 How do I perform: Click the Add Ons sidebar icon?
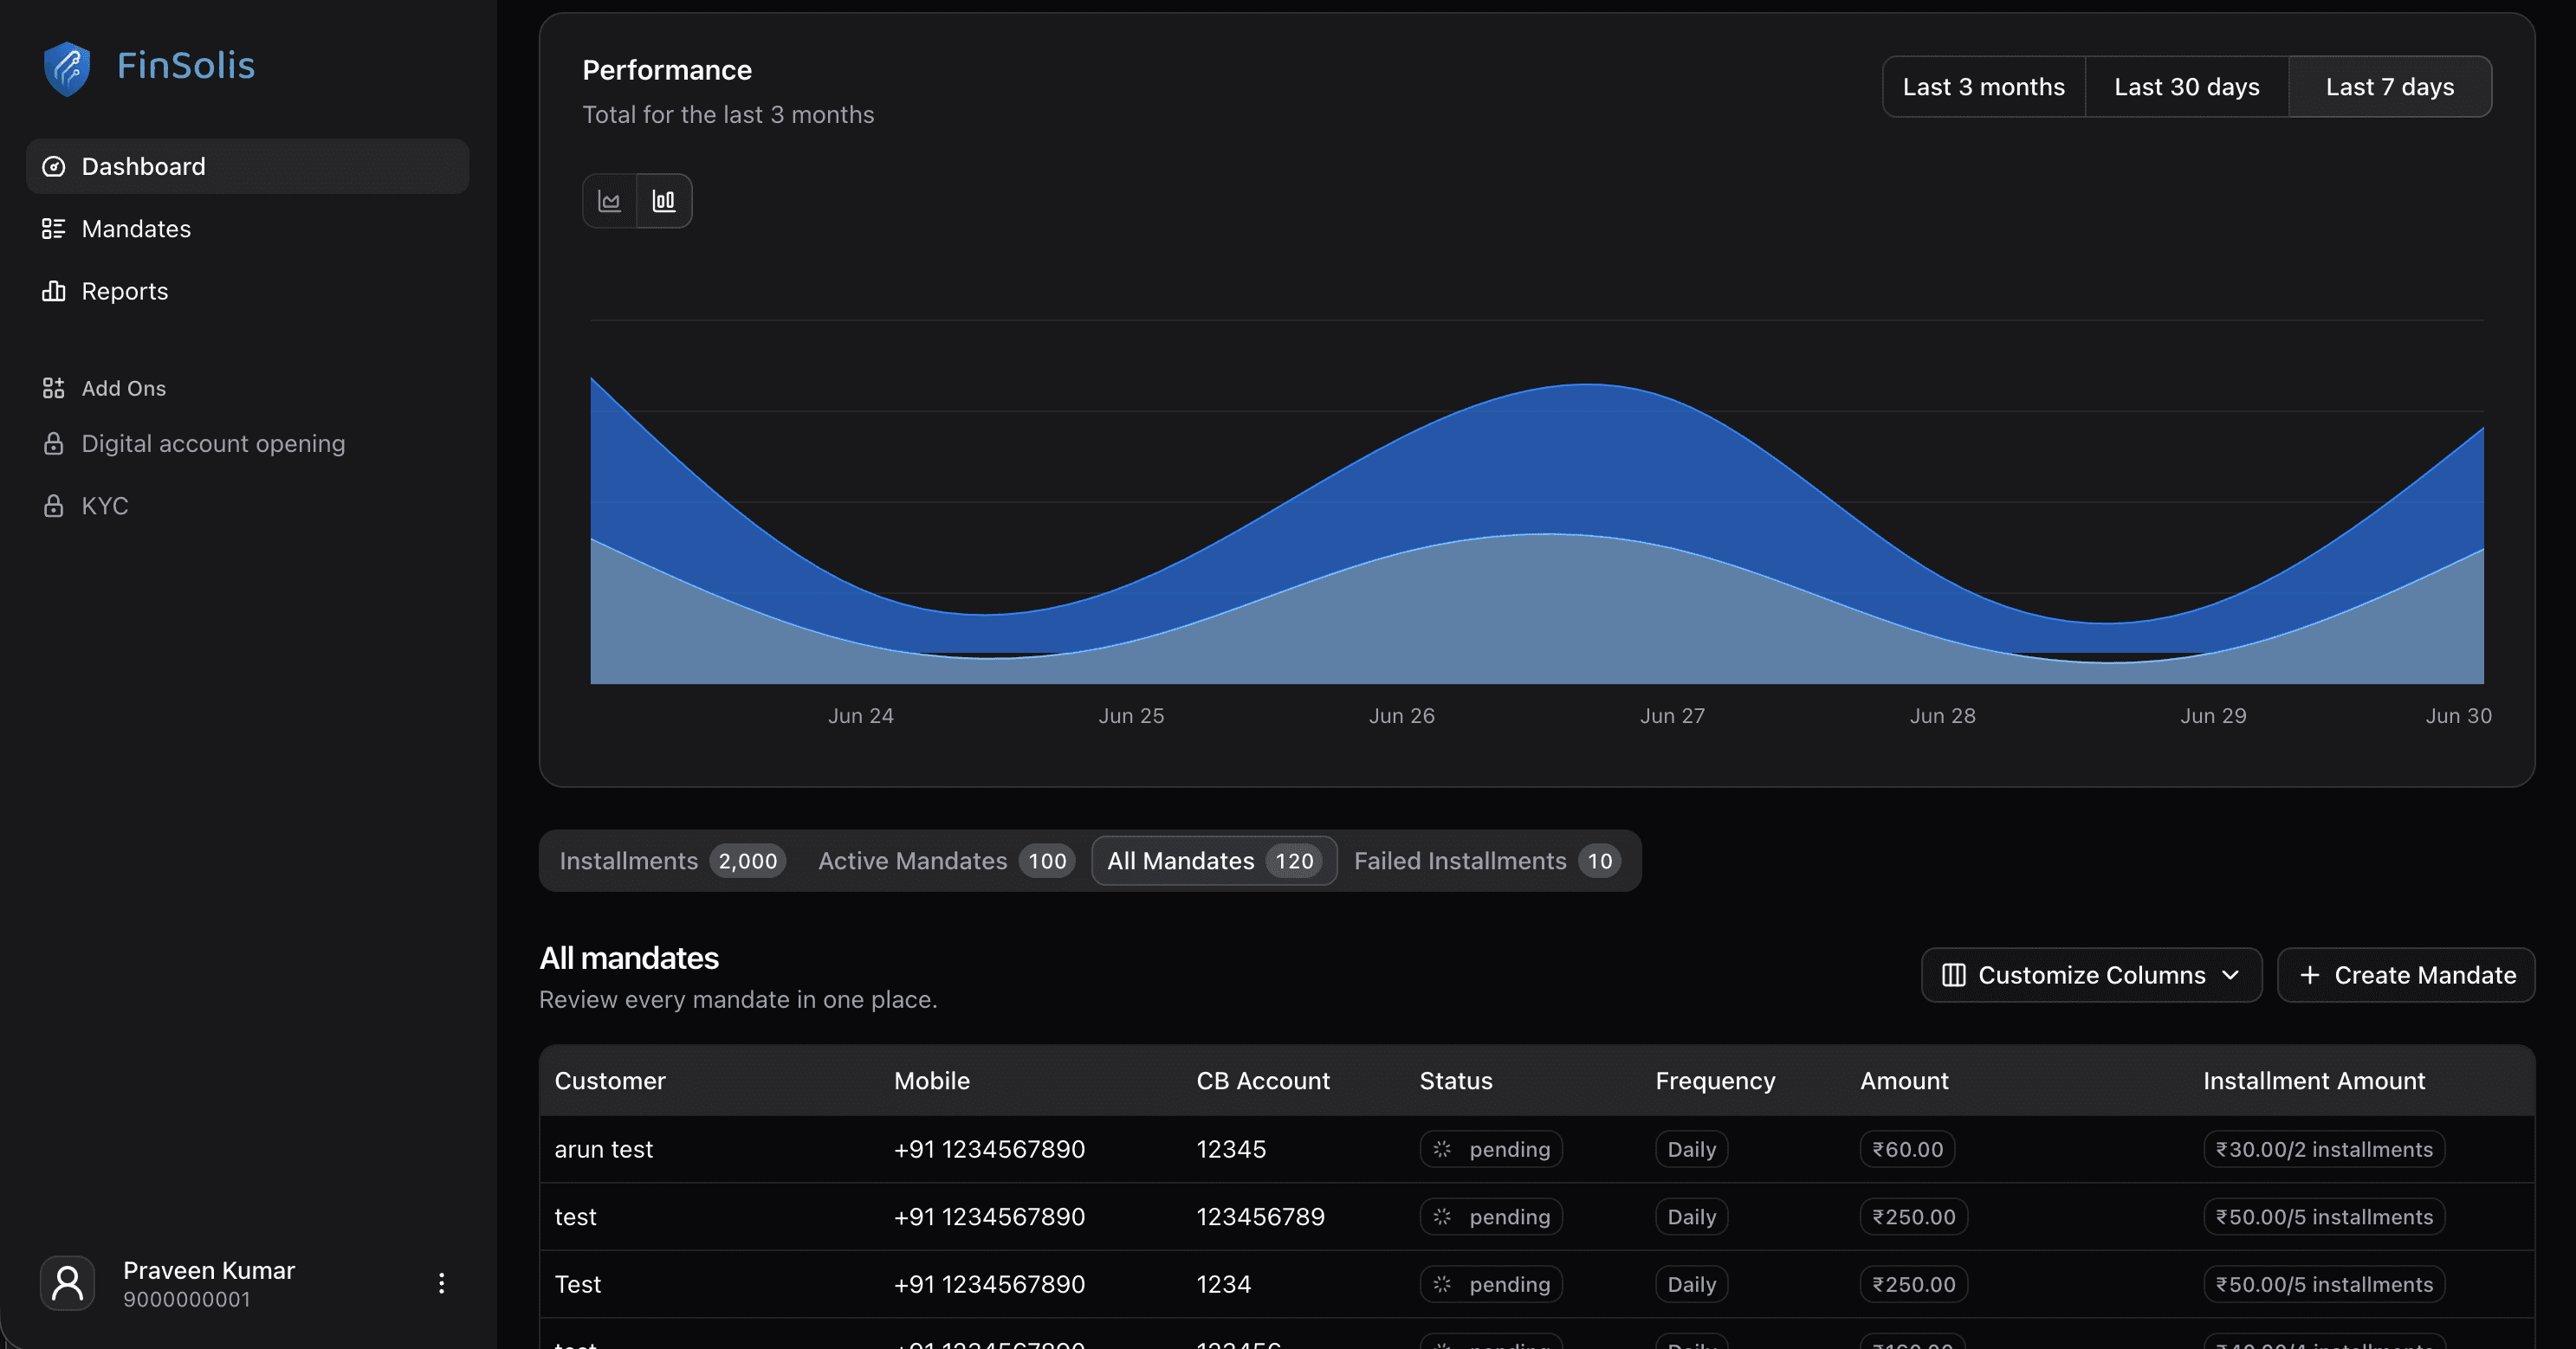(x=55, y=388)
